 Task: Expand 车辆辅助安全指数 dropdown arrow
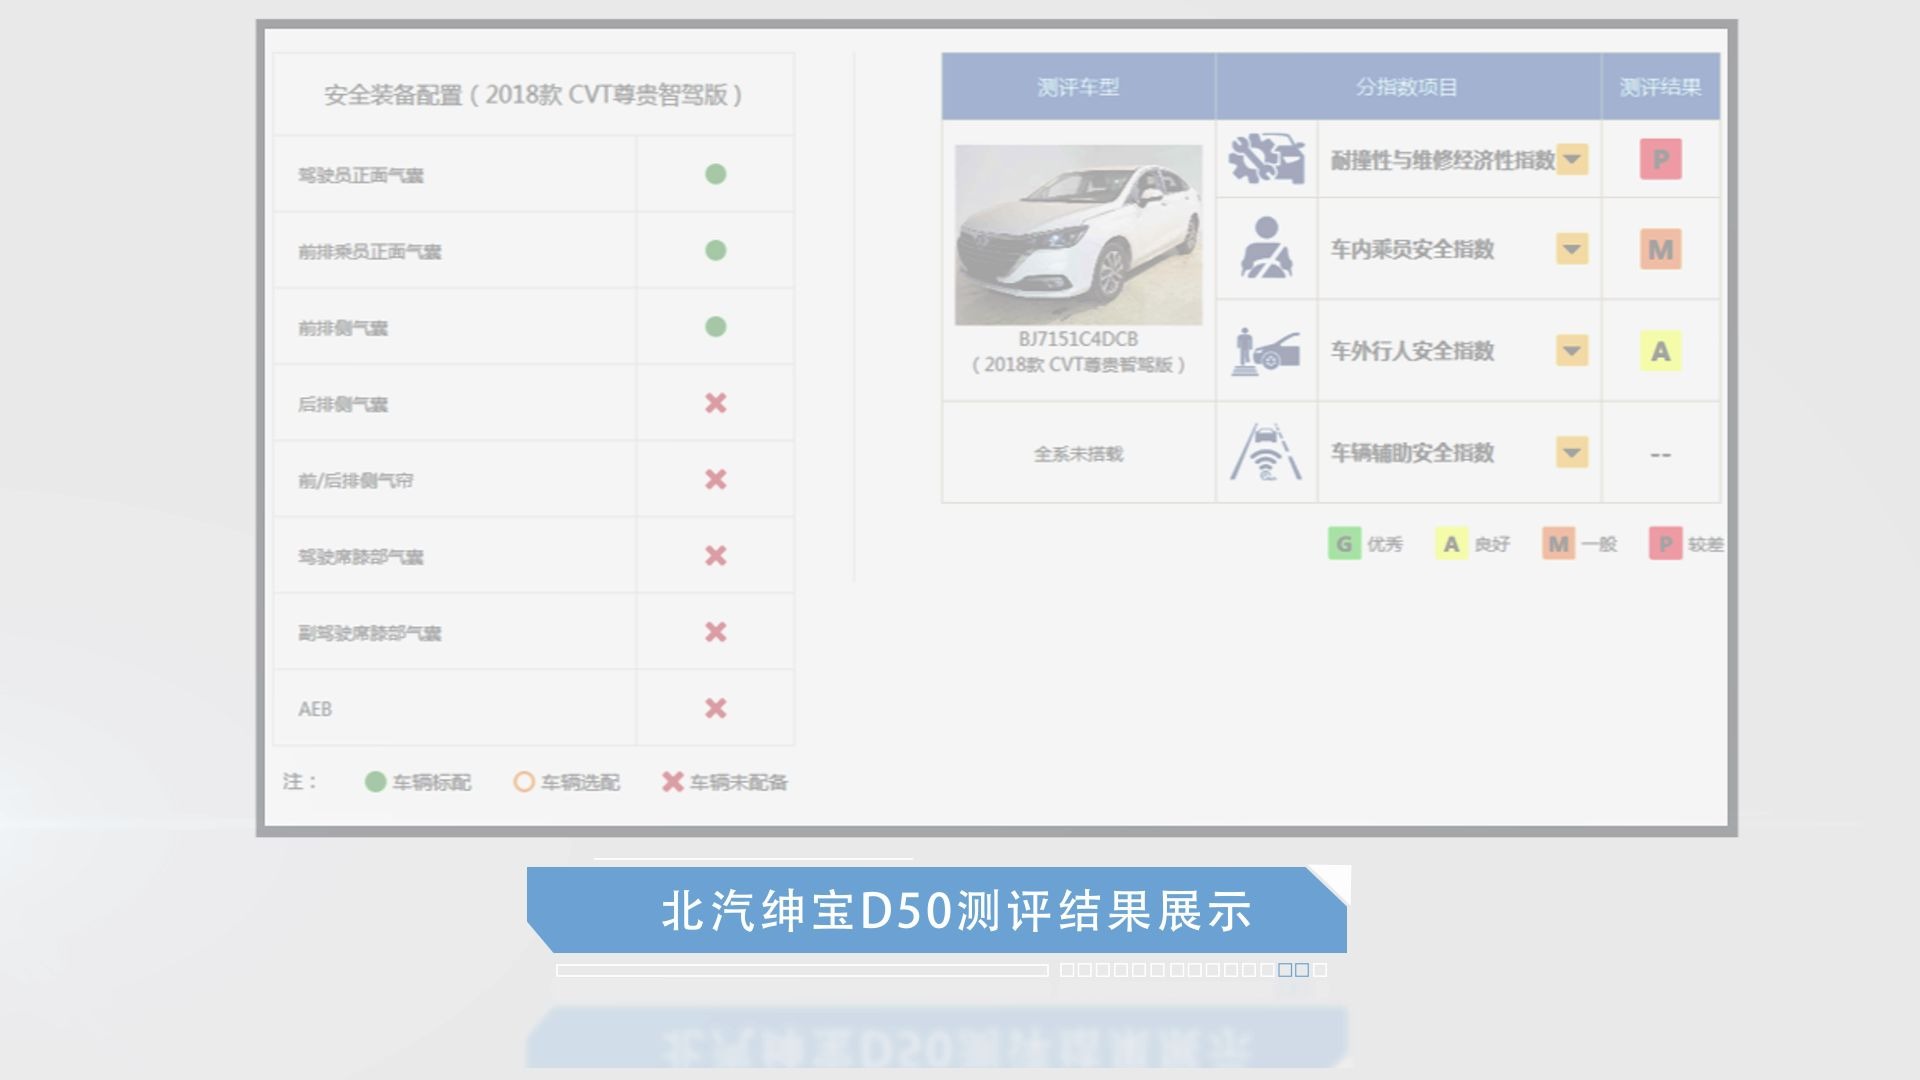tap(1572, 452)
